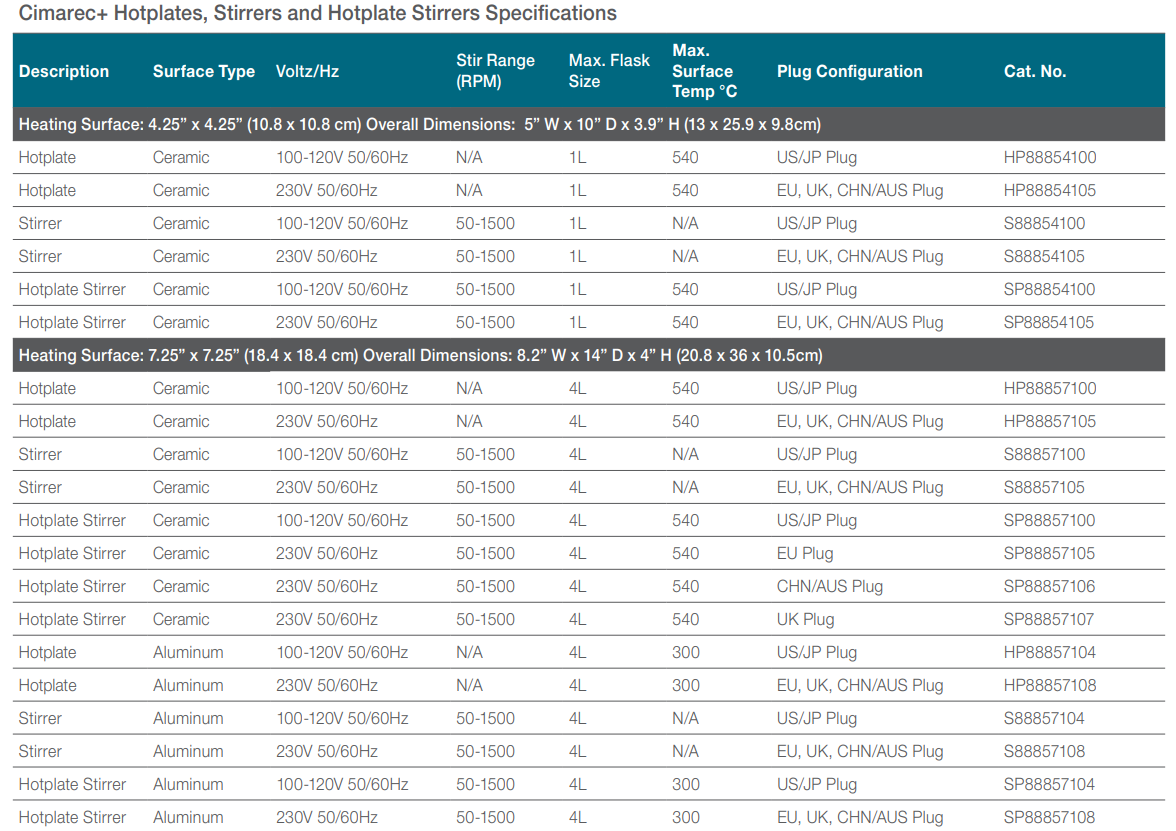Select '300' max temp in the HP88857108 row
The height and width of the screenshot is (831, 1176).
click(686, 686)
